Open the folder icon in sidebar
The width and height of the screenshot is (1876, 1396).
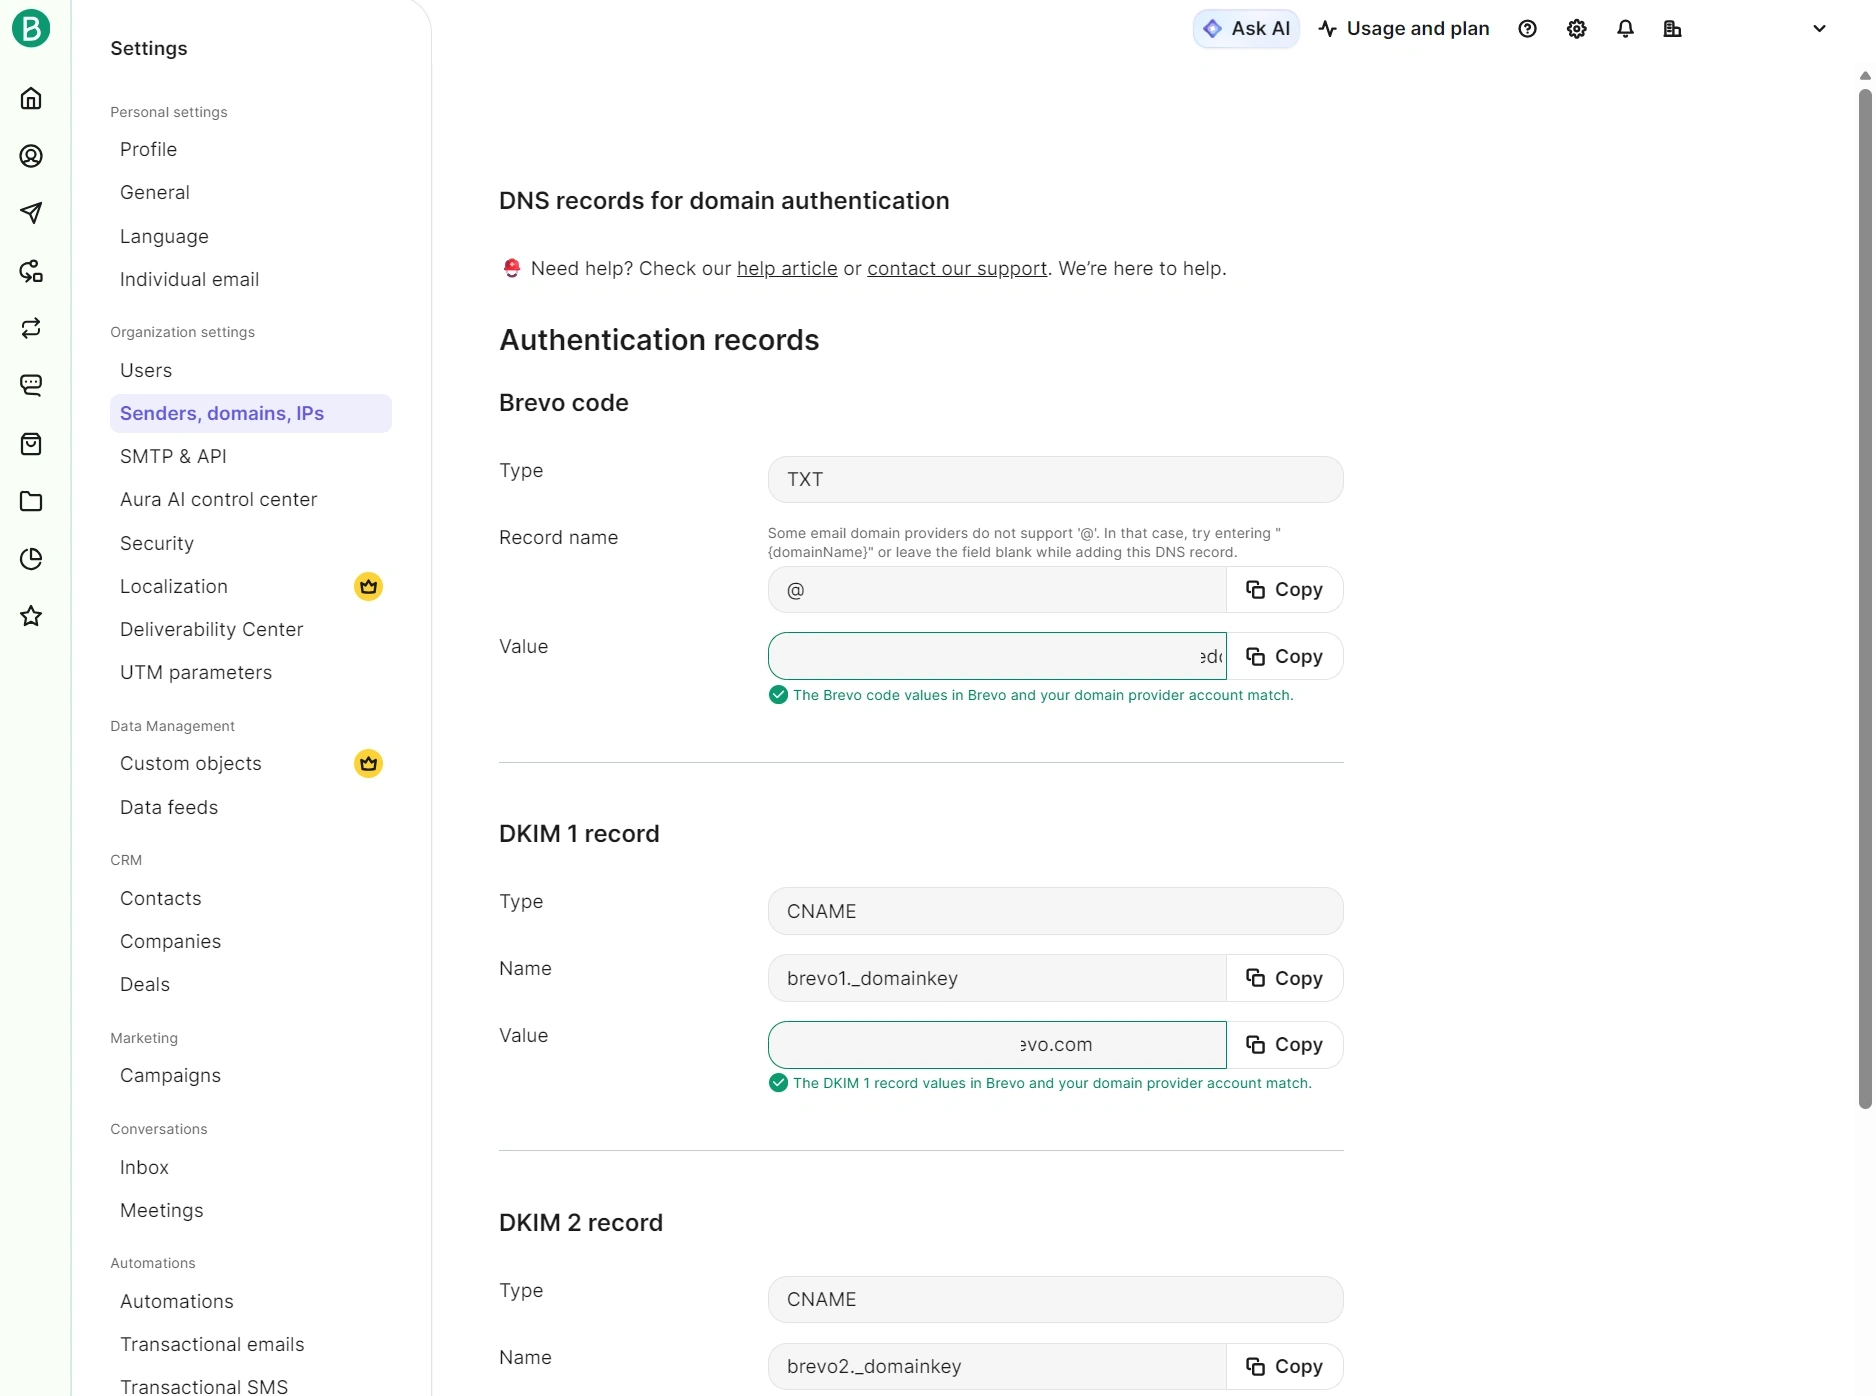[x=31, y=501]
